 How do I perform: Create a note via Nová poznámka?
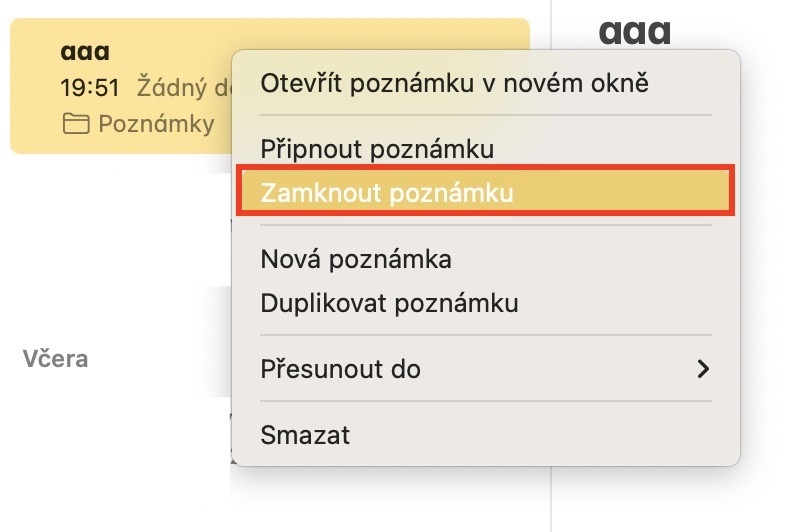(x=355, y=259)
